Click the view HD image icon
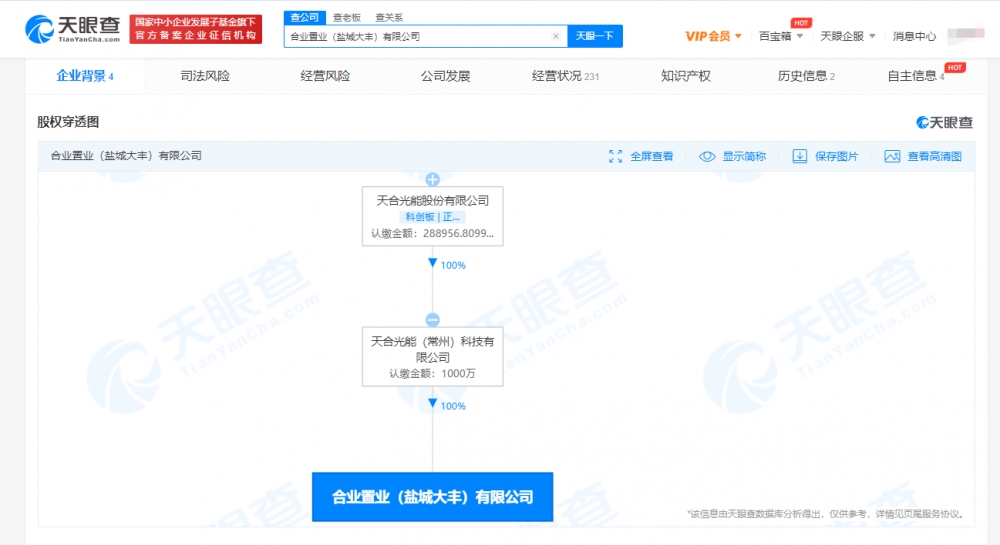1000x545 pixels. tap(892, 156)
